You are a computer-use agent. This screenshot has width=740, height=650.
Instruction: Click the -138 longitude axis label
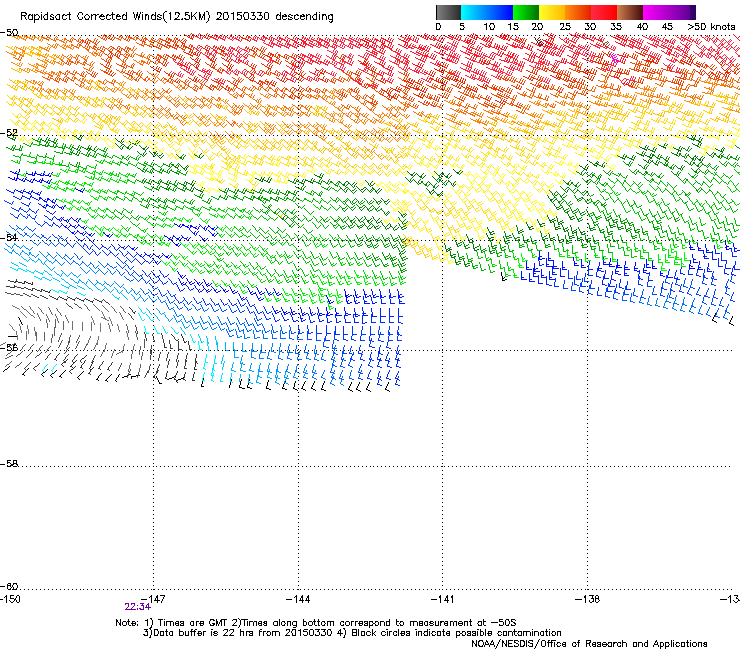(588, 599)
